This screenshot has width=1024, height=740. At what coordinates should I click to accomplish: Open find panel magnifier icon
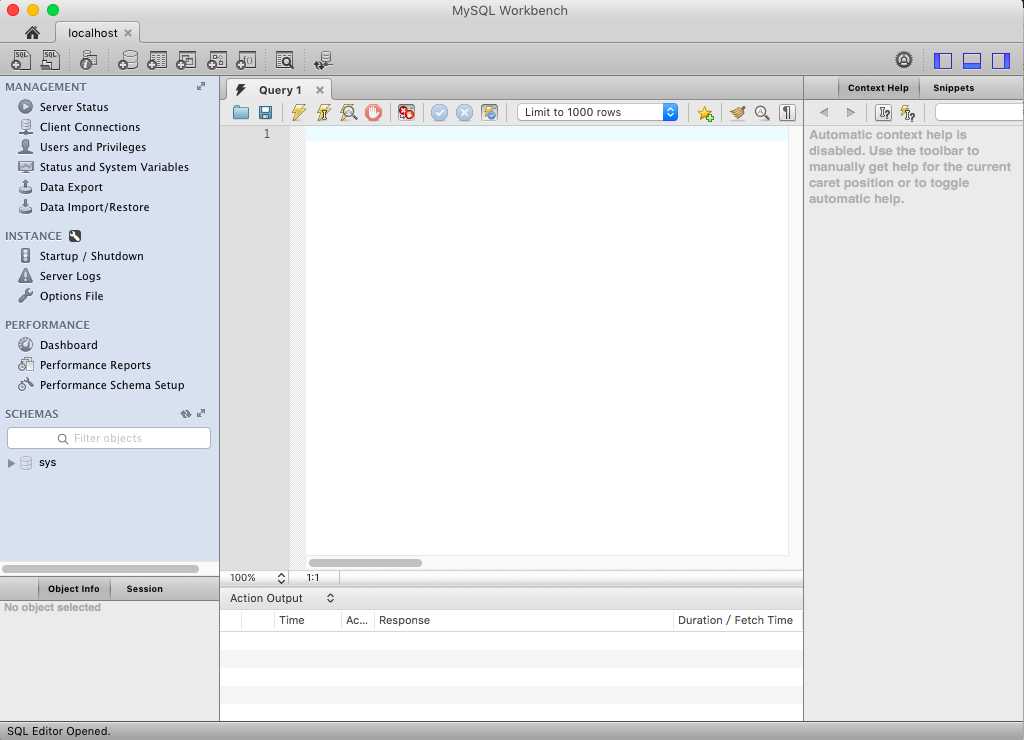pyautogui.click(x=762, y=112)
